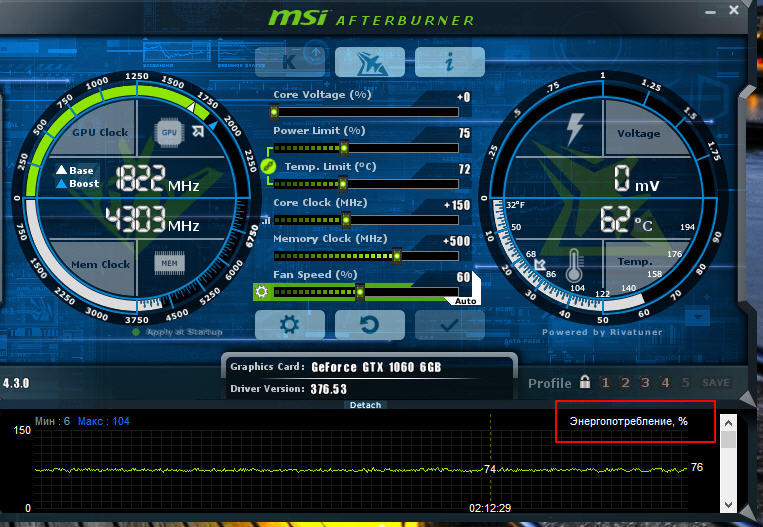This screenshot has width=763, height=527.
Task: Click the Fan Speed slider handle
Action: (x=360, y=292)
